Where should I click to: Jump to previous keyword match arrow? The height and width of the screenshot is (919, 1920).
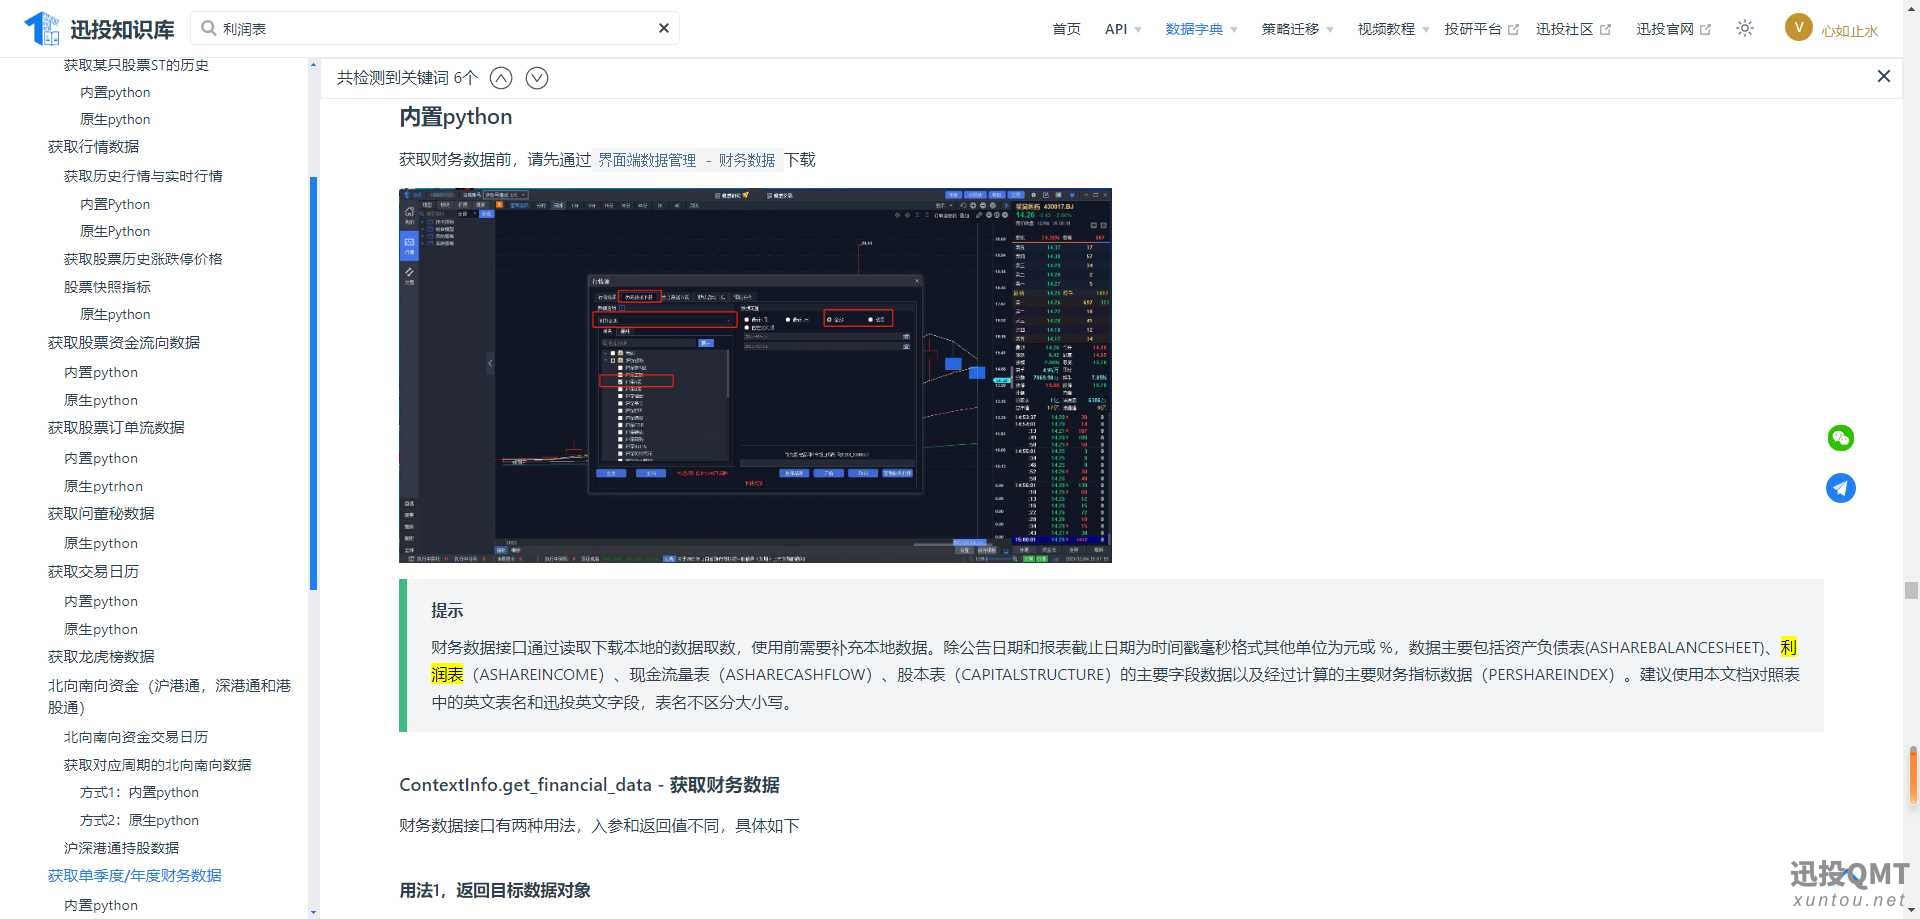pyautogui.click(x=501, y=78)
